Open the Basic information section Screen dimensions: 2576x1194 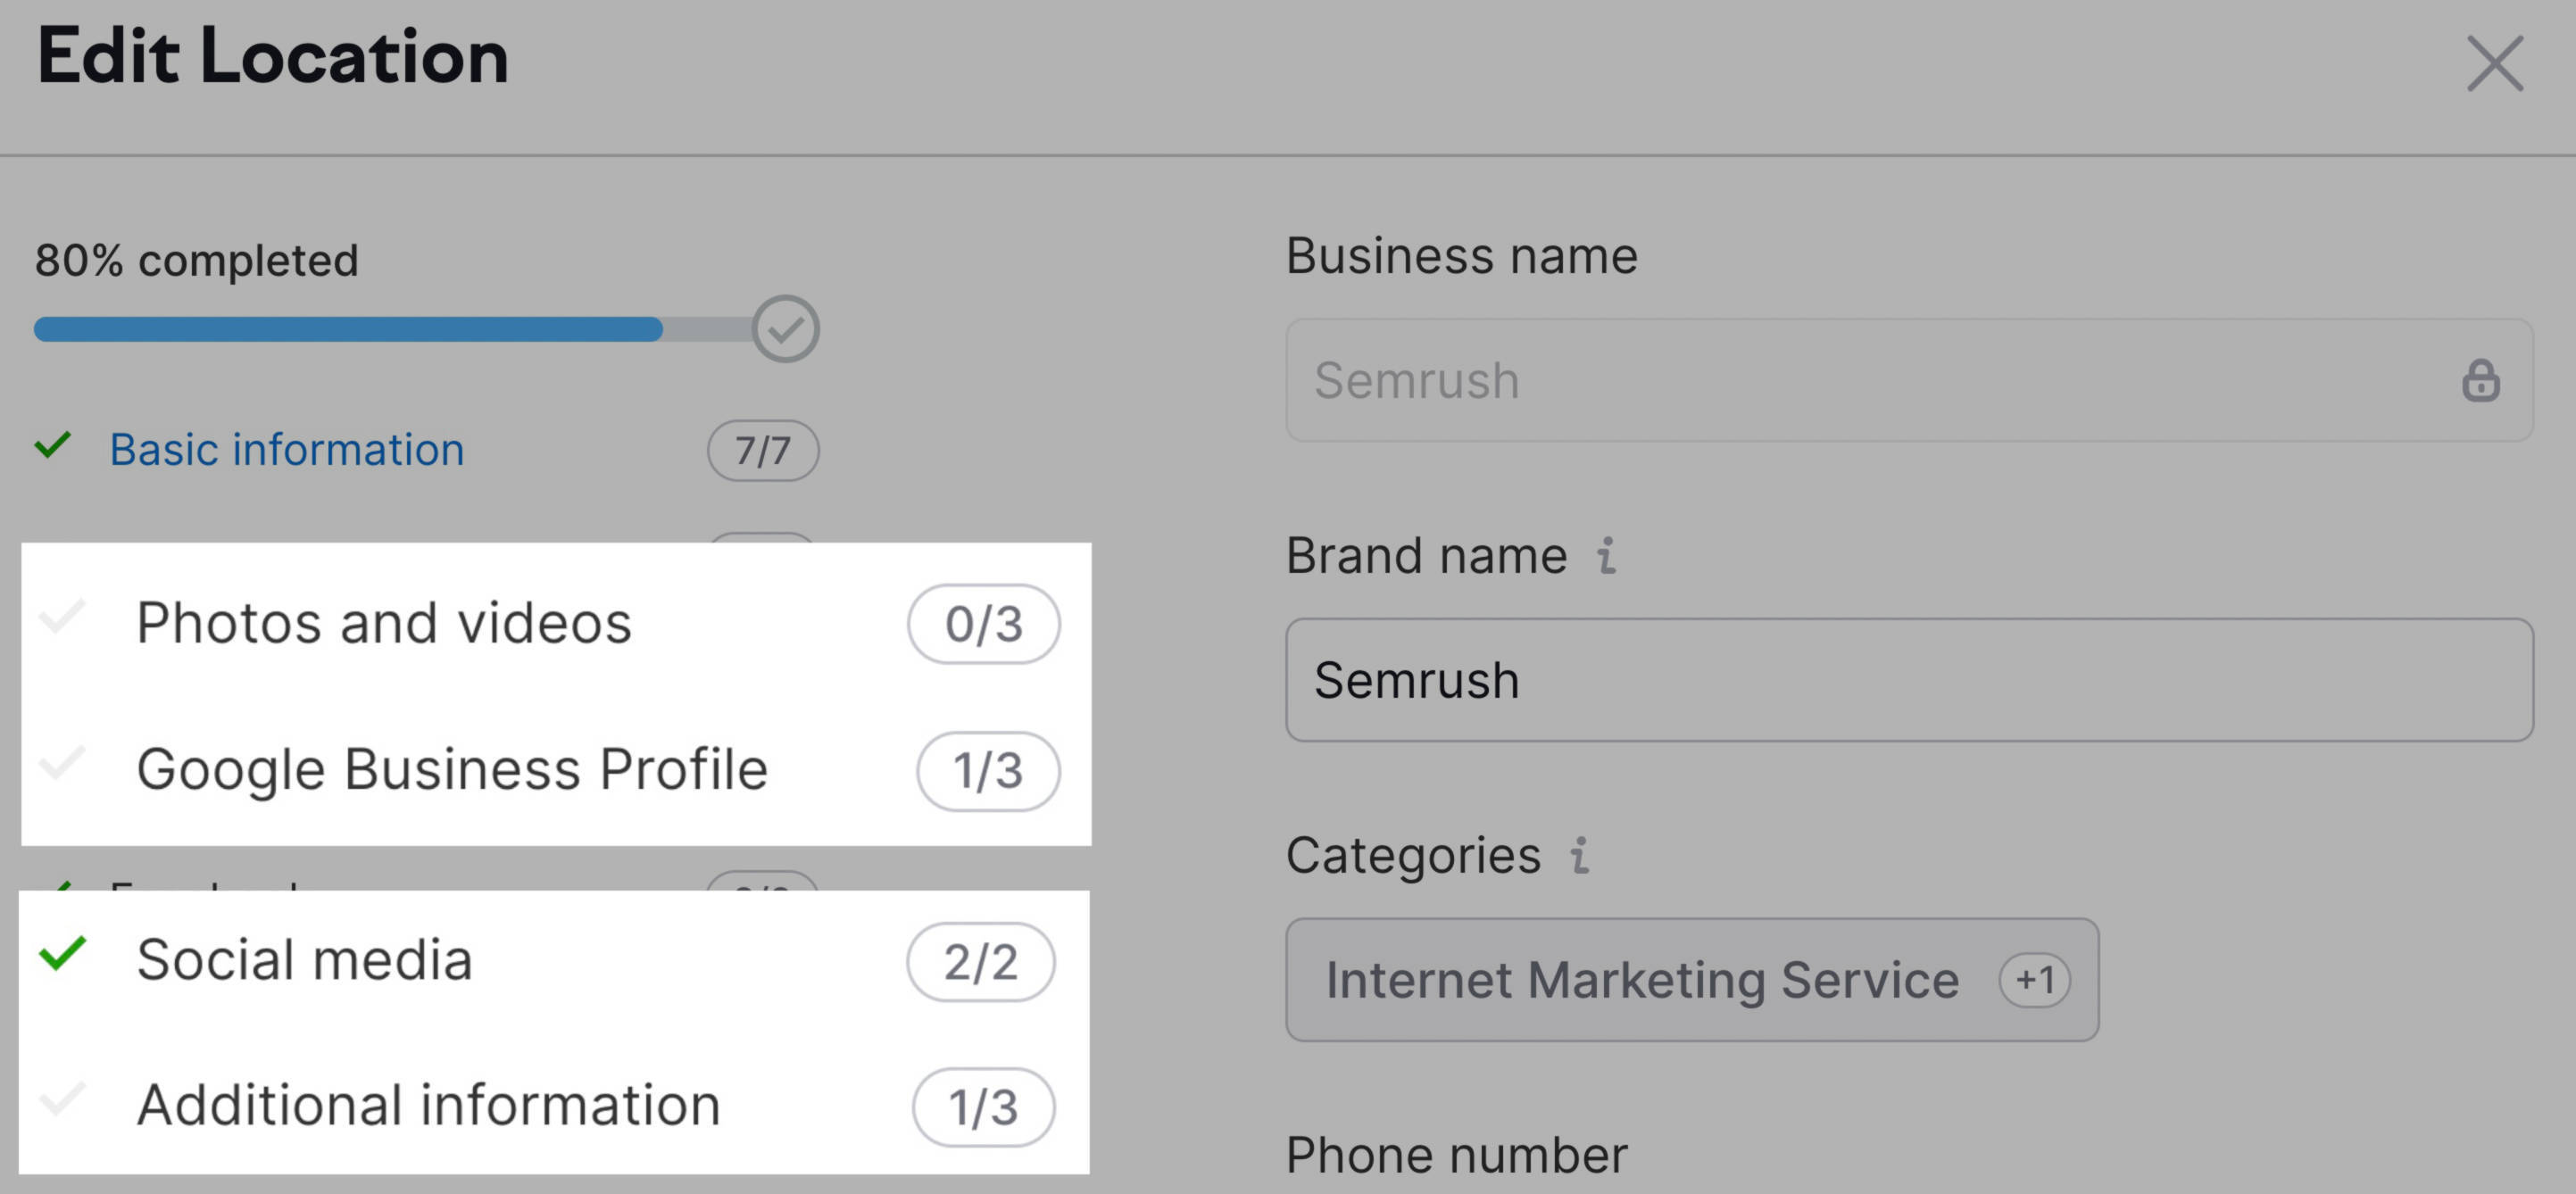pyautogui.click(x=286, y=450)
